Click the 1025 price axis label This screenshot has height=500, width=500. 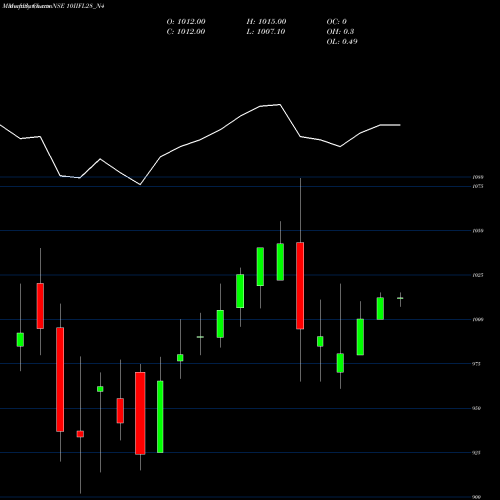[x=478, y=275]
